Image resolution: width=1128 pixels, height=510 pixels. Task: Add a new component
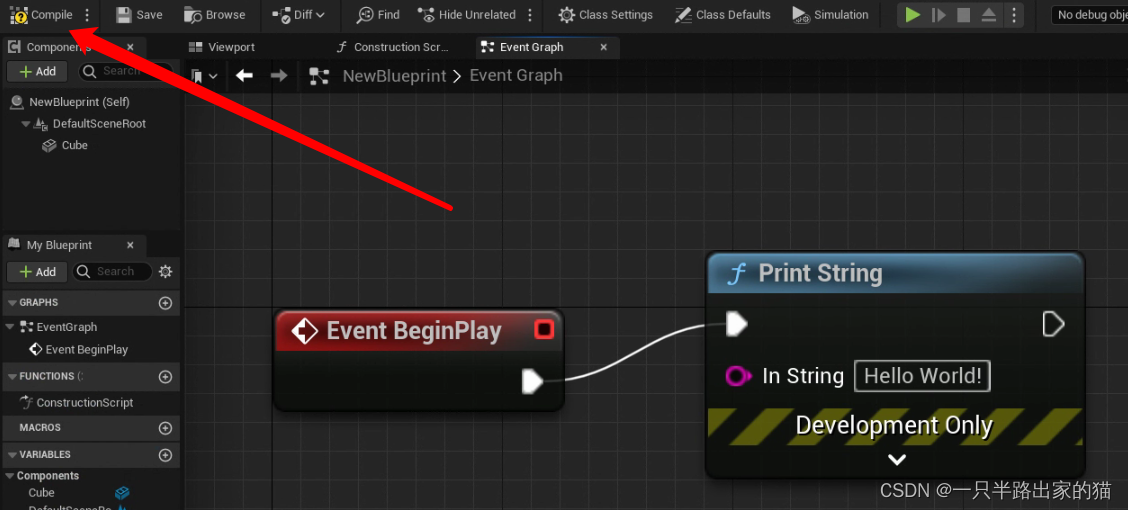(x=37, y=71)
